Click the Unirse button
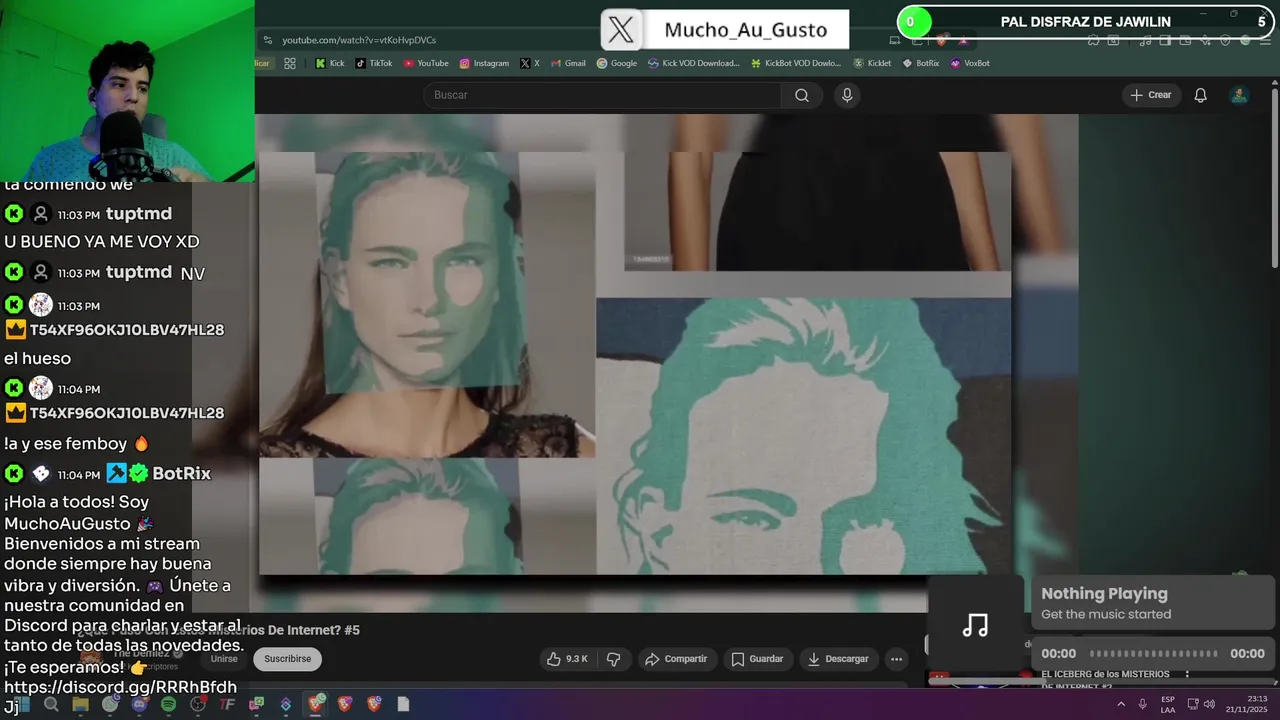This screenshot has height=720, width=1280. coord(224,659)
